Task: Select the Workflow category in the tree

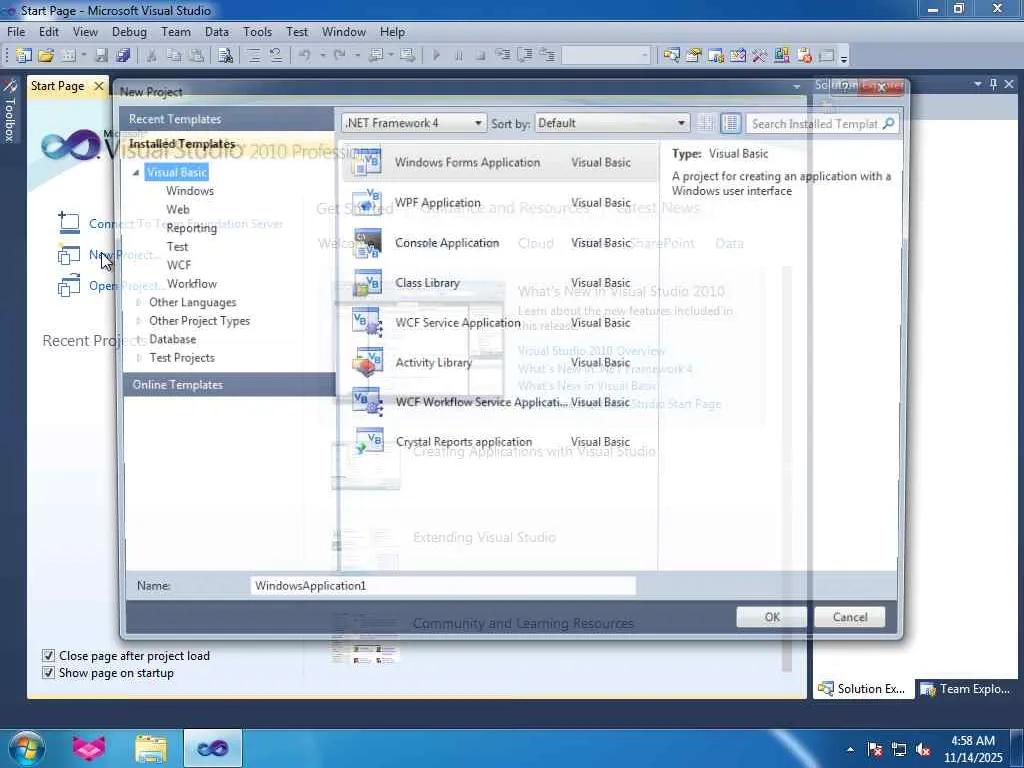Action: (x=192, y=283)
